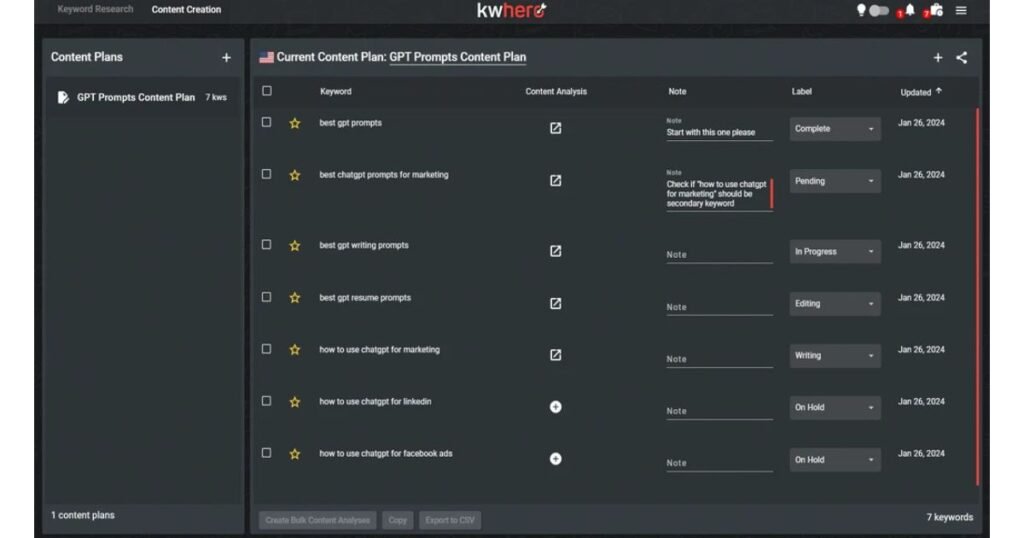Check the box for how to use chatgpt for linkedin

click(266, 401)
